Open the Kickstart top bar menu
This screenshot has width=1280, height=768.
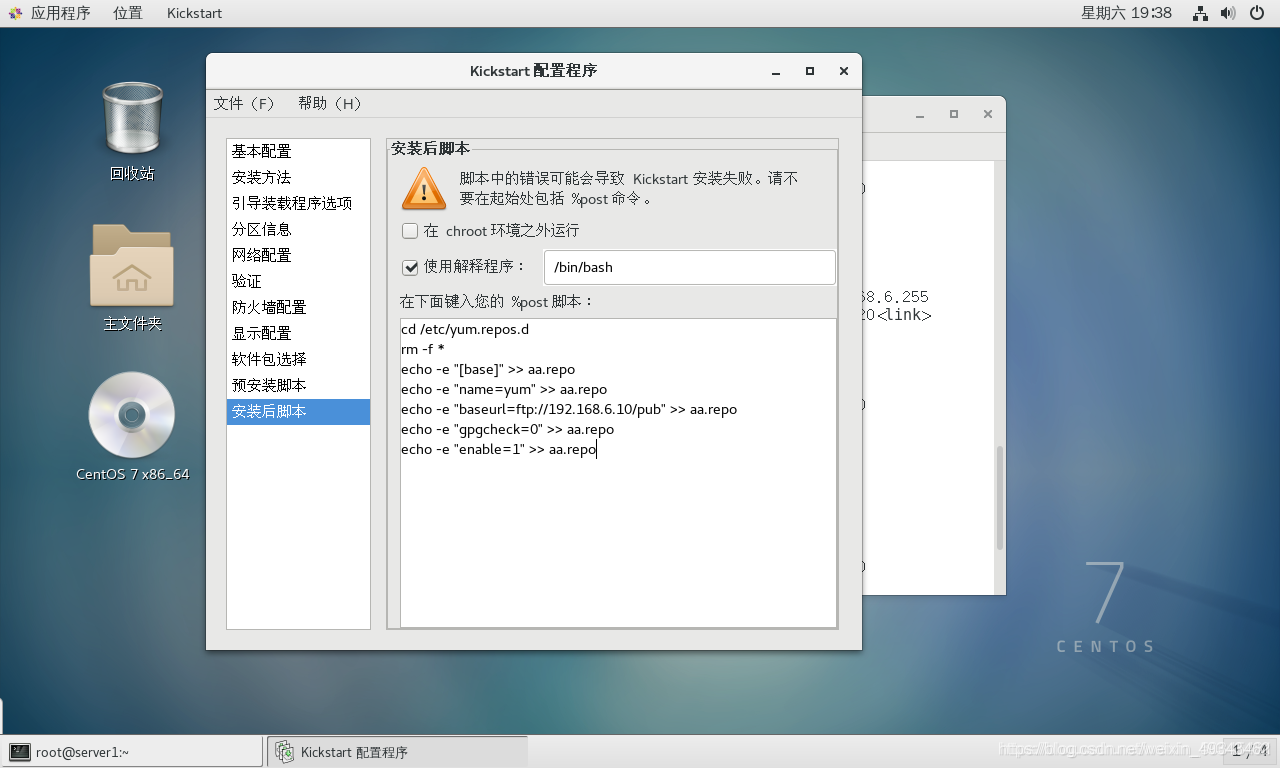pos(194,13)
